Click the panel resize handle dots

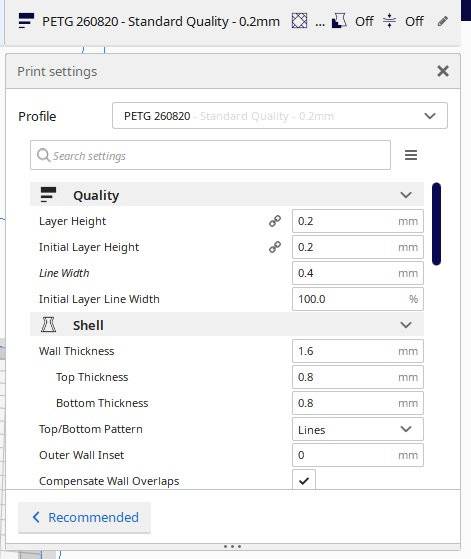click(x=232, y=546)
